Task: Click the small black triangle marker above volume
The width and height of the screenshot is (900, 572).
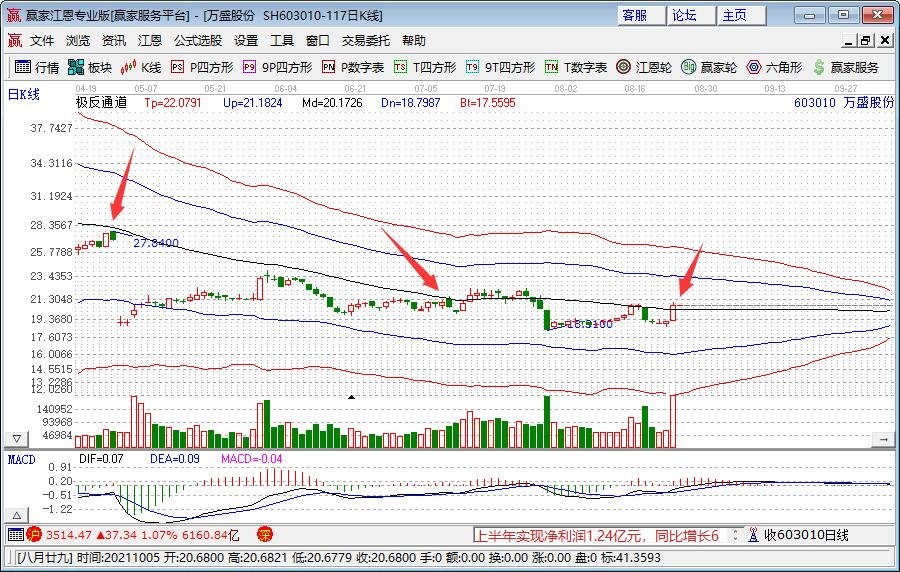Action: tap(351, 396)
